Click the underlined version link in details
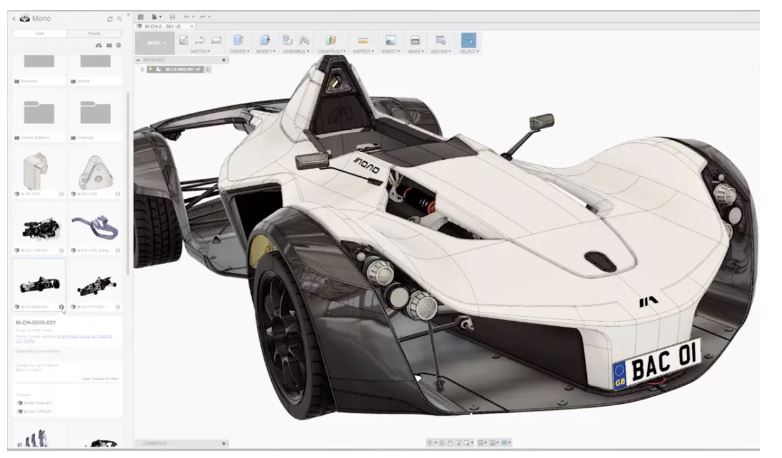 [x=84, y=336]
